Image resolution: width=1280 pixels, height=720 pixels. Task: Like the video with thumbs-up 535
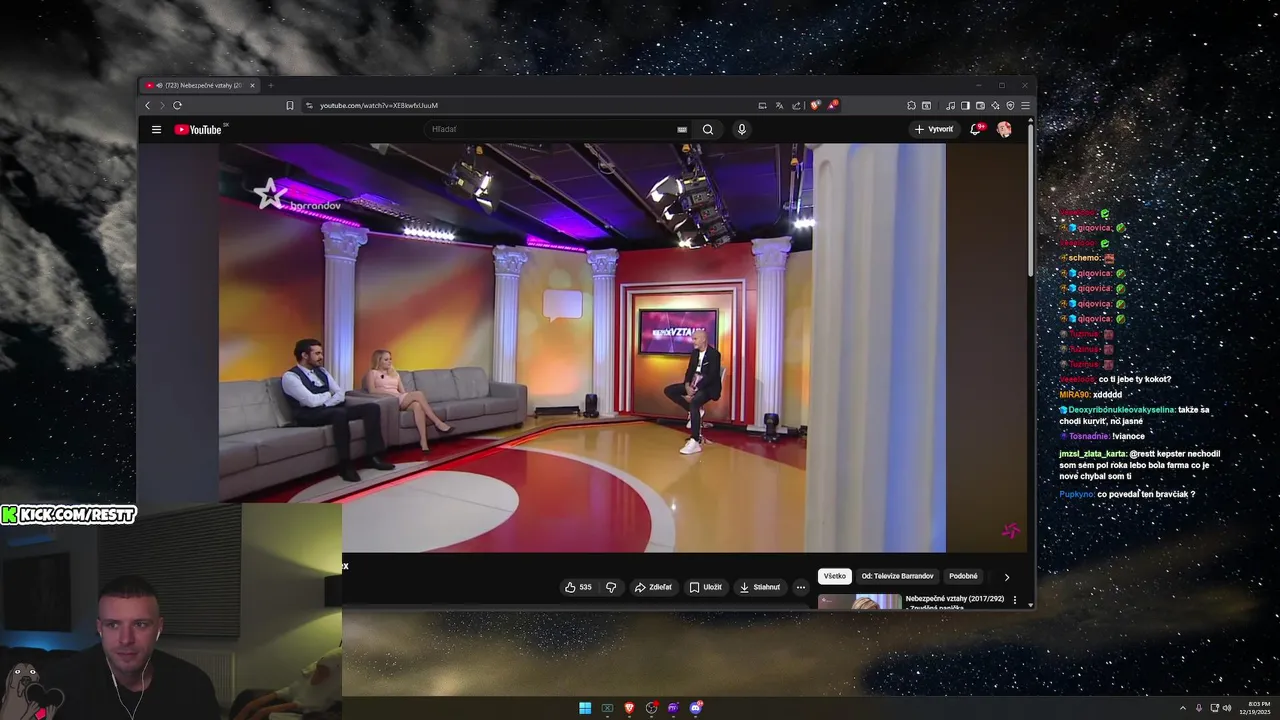click(578, 587)
